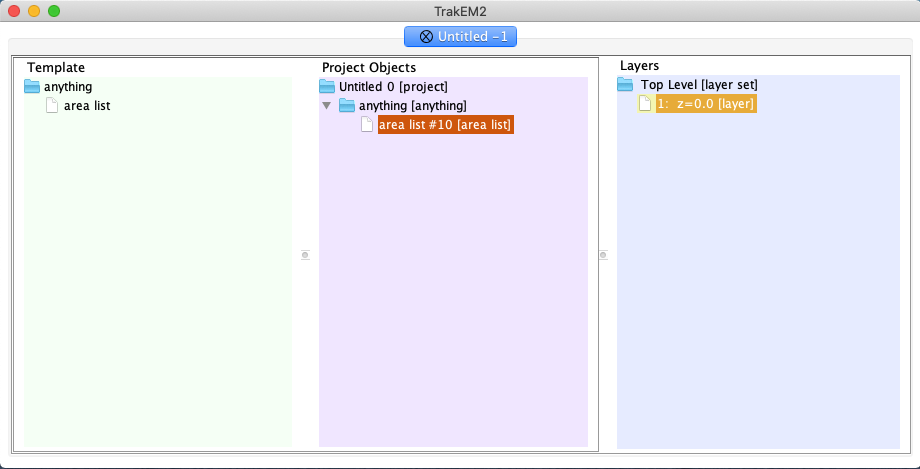
Task: Click the document icon beside area list #10
Action: (x=367, y=124)
